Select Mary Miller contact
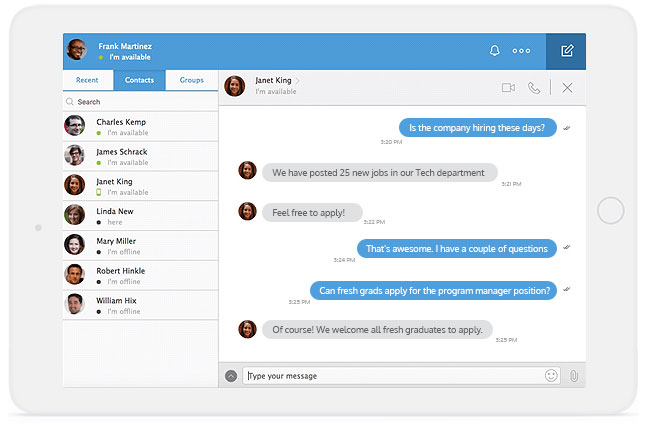This screenshot has height=423, width=645. [141, 246]
